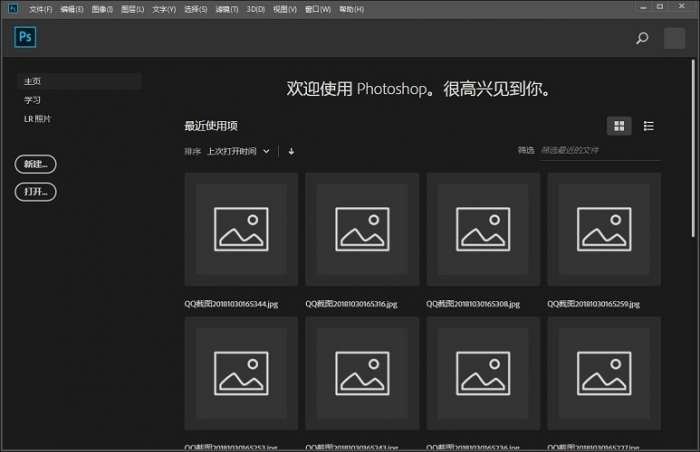This screenshot has height=452, width=700.
Task: Open thumbnail above the name ending 165236
Action: tap(483, 373)
